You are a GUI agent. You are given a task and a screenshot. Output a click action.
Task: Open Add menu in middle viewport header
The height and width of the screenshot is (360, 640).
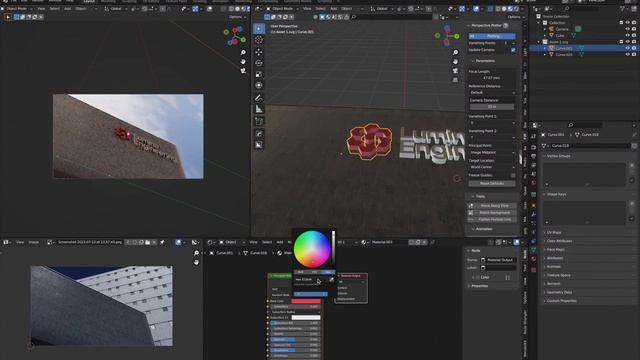[333, 9]
